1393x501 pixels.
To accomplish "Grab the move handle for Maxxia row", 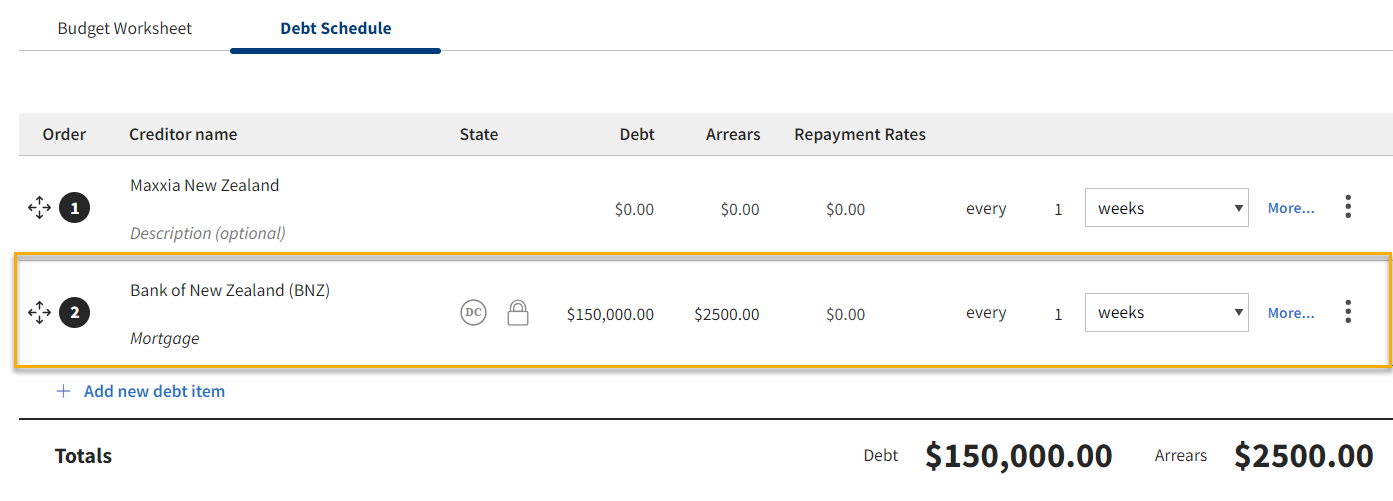I will pyautogui.click(x=39, y=208).
